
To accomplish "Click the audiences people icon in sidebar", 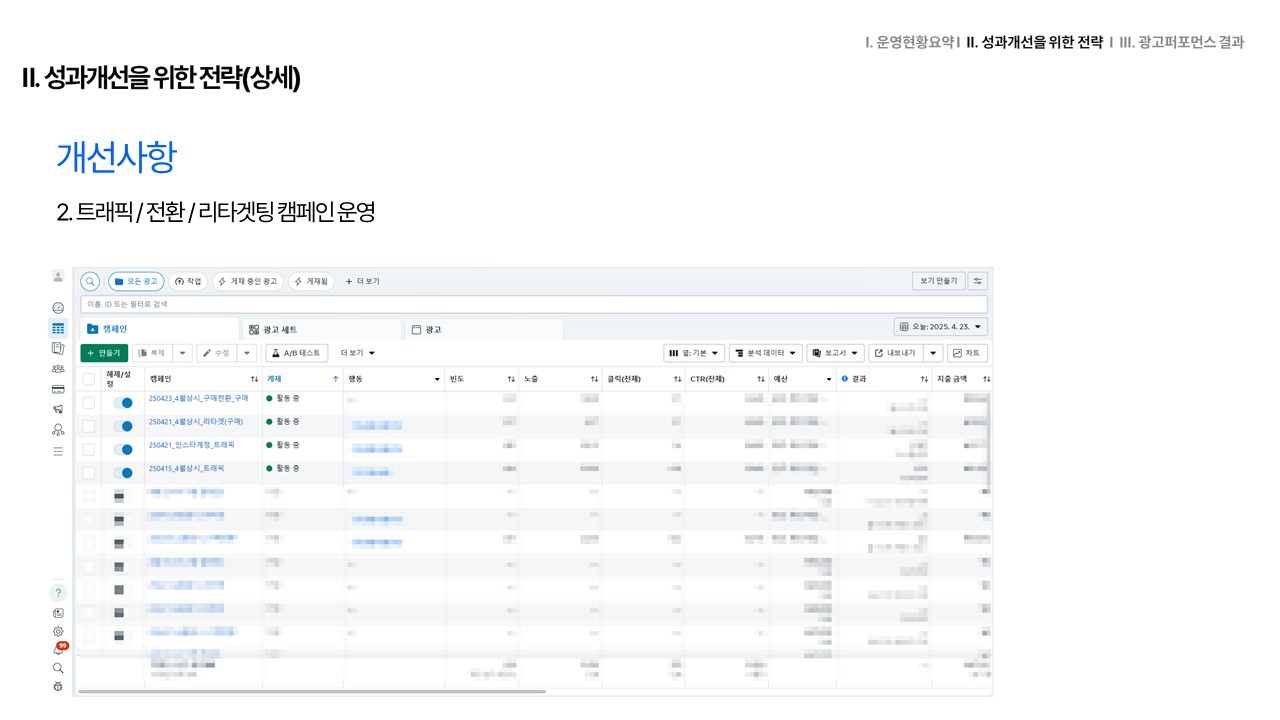I will pyautogui.click(x=58, y=369).
